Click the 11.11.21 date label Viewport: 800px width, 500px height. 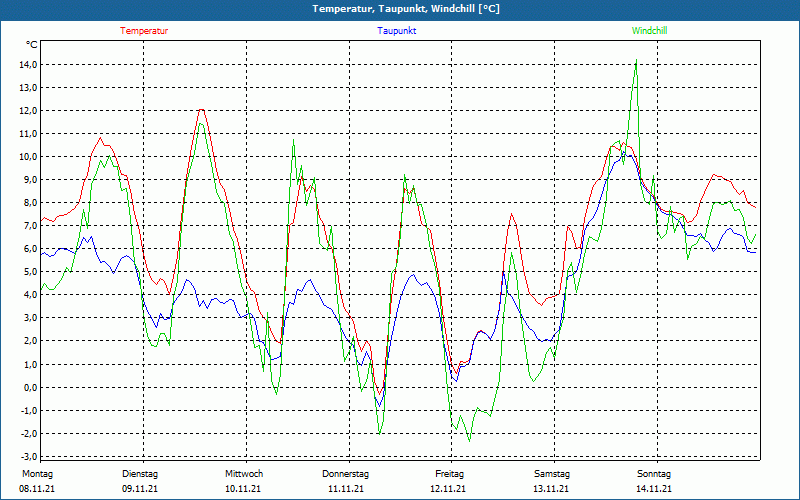coord(346,489)
